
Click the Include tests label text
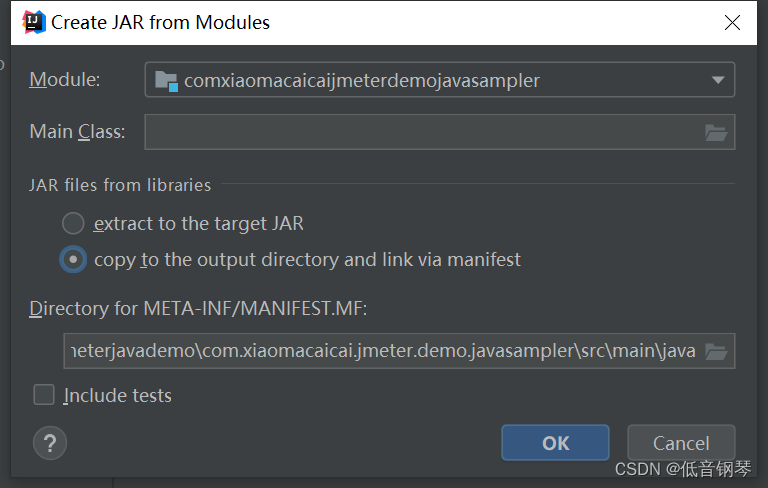(x=118, y=395)
